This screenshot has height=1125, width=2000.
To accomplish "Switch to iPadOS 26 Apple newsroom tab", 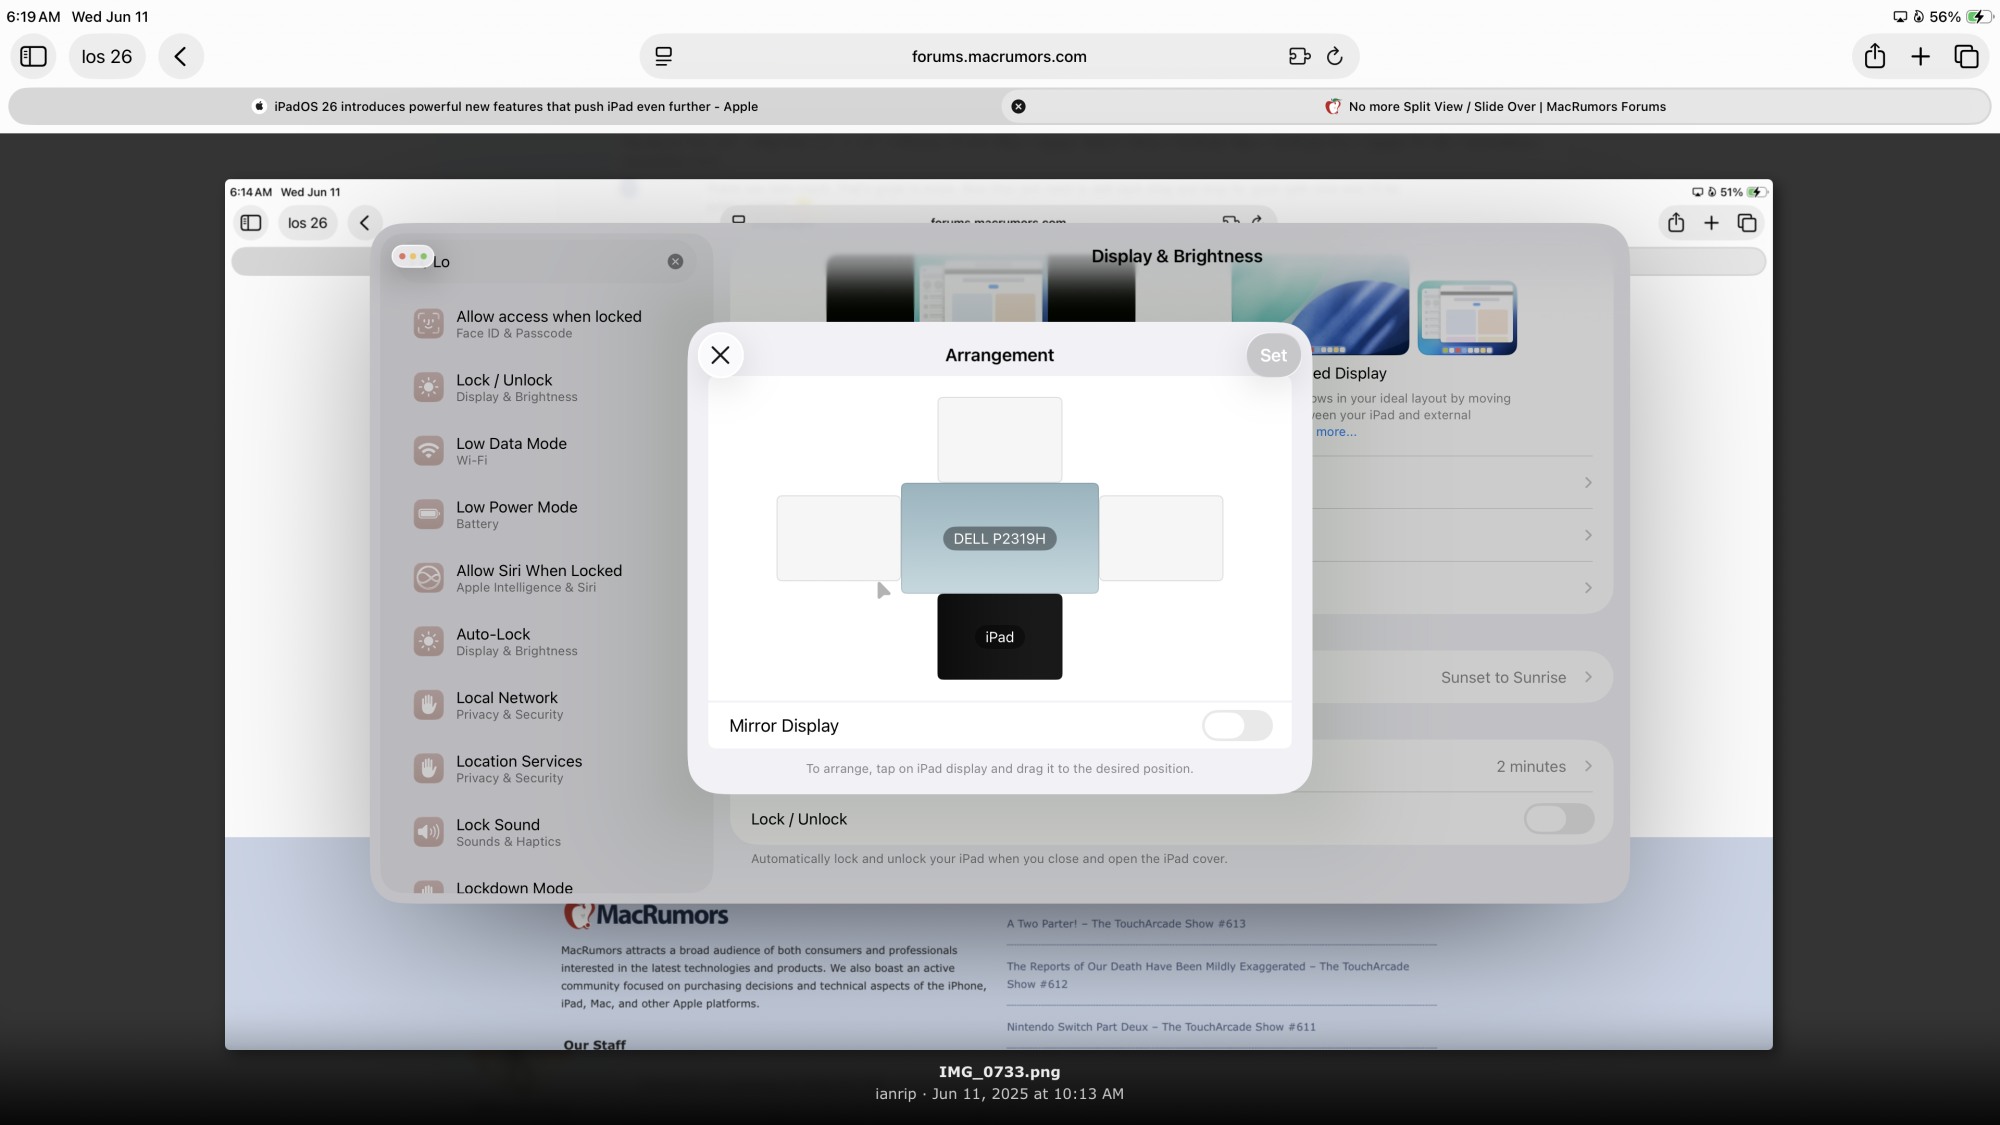I will point(505,106).
